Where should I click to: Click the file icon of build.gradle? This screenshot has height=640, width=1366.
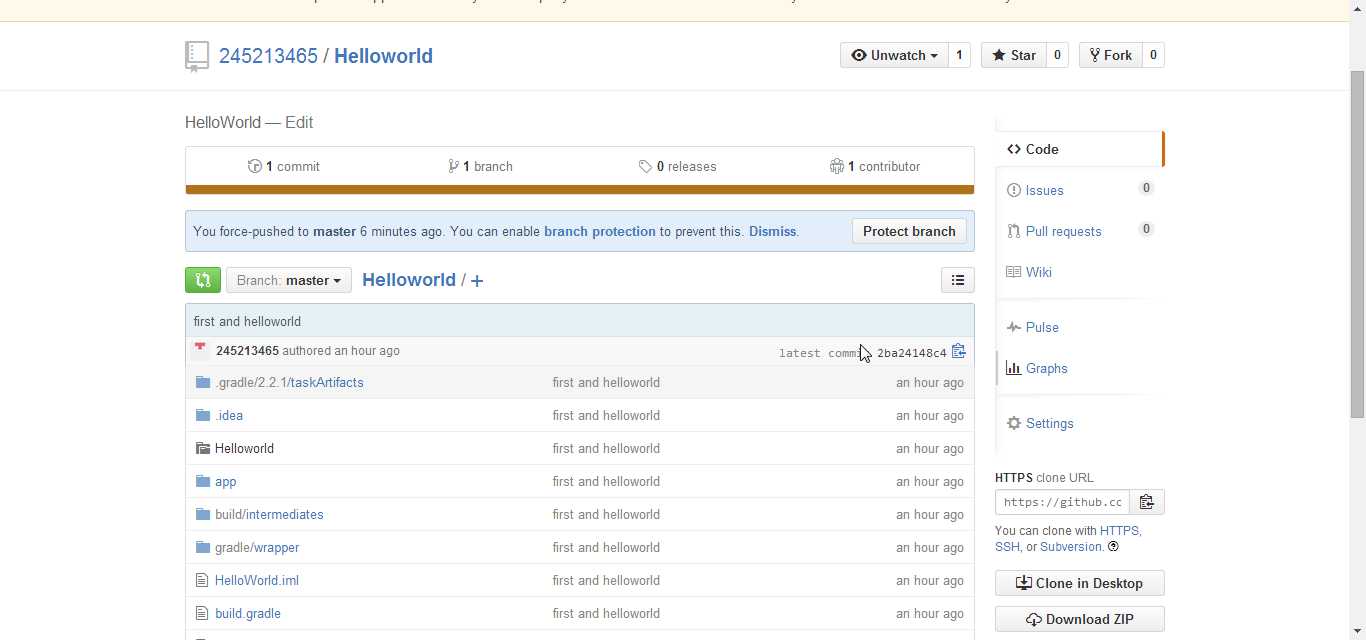click(x=202, y=613)
